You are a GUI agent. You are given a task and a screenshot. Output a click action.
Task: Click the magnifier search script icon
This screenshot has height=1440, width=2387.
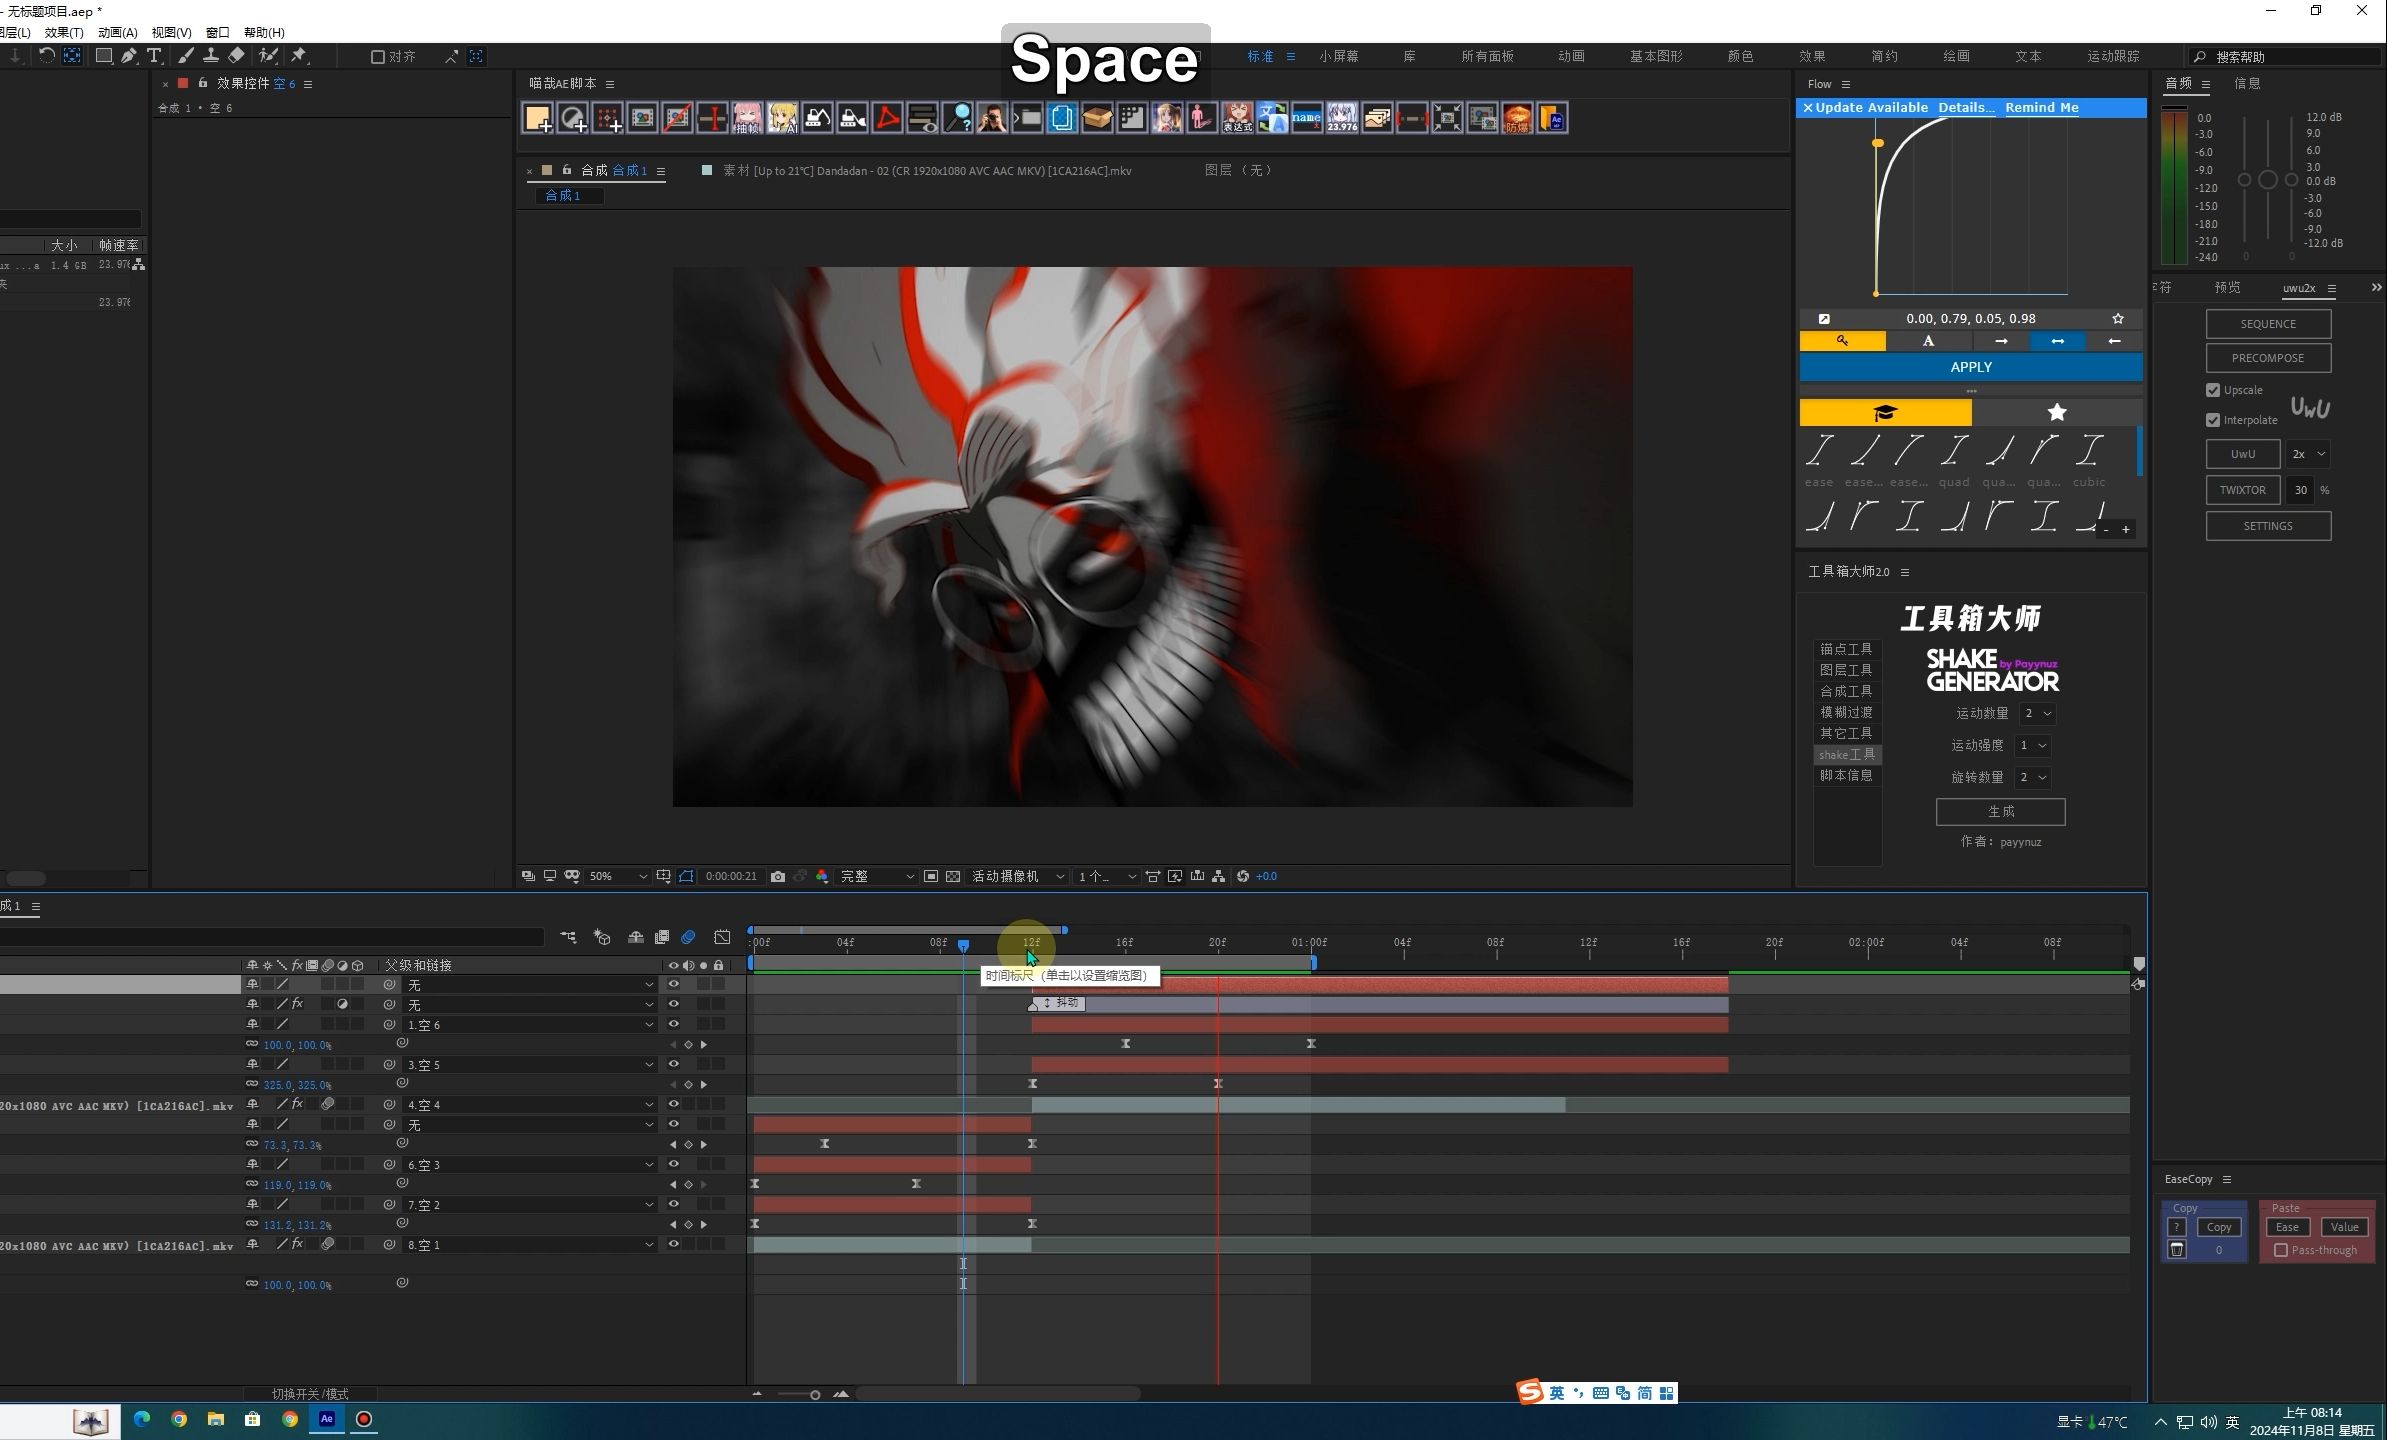click(x=957, y=119)
